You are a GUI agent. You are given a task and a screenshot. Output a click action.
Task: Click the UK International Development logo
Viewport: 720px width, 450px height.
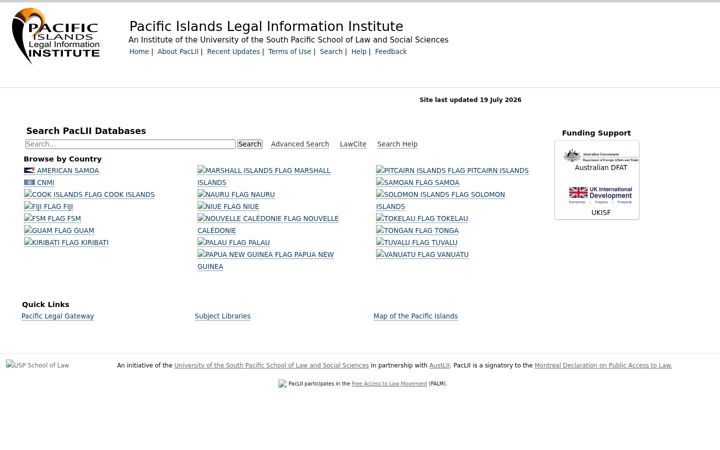coord(601,195)
